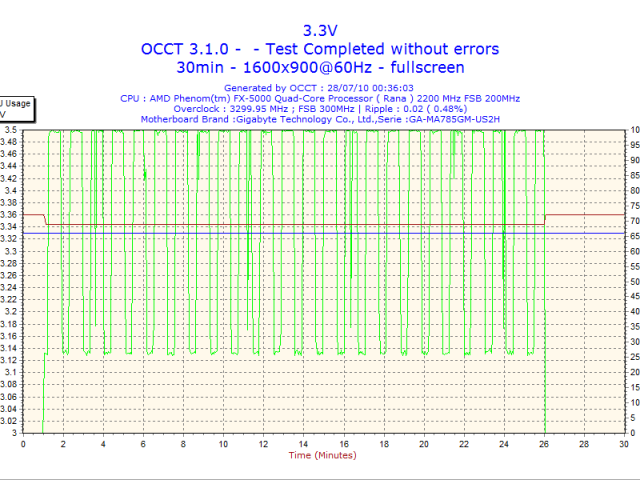Click x-axis tick label "30"
640x480 pixels.
(624, 444)
